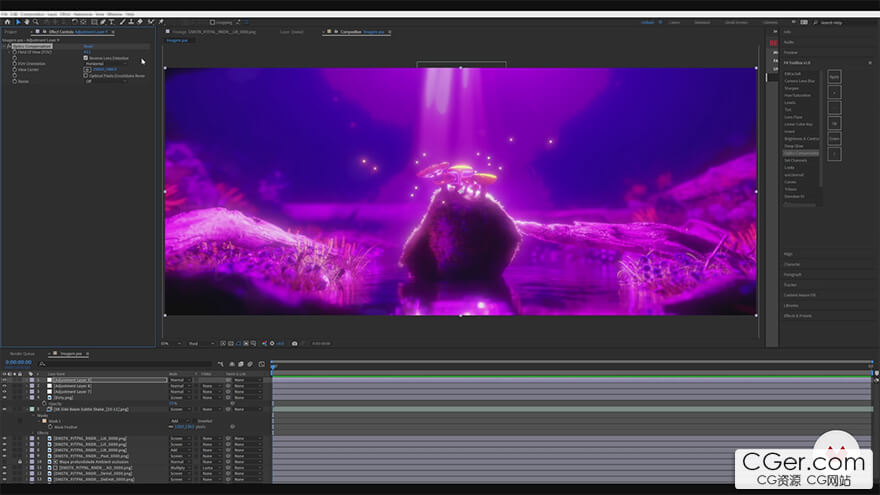
Task: Select the Pen tool
Action: coord(103,22)
